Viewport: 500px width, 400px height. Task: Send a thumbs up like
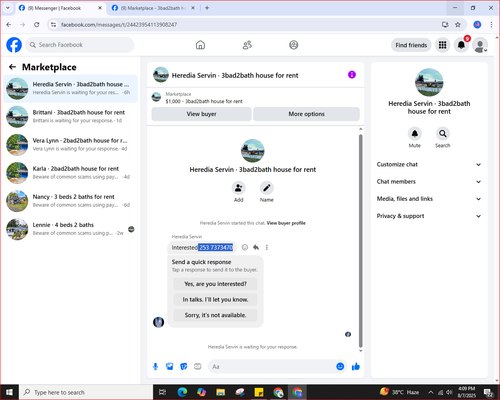point(356,367)
